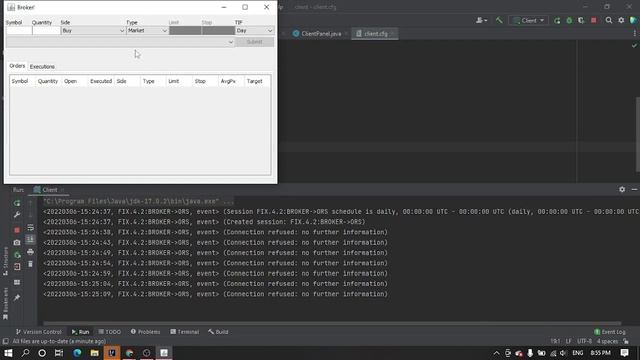Open IntelliJ IDEA from taskbar
The height and width of the screenshot is (360, 640).
click(x=112, y=353)
